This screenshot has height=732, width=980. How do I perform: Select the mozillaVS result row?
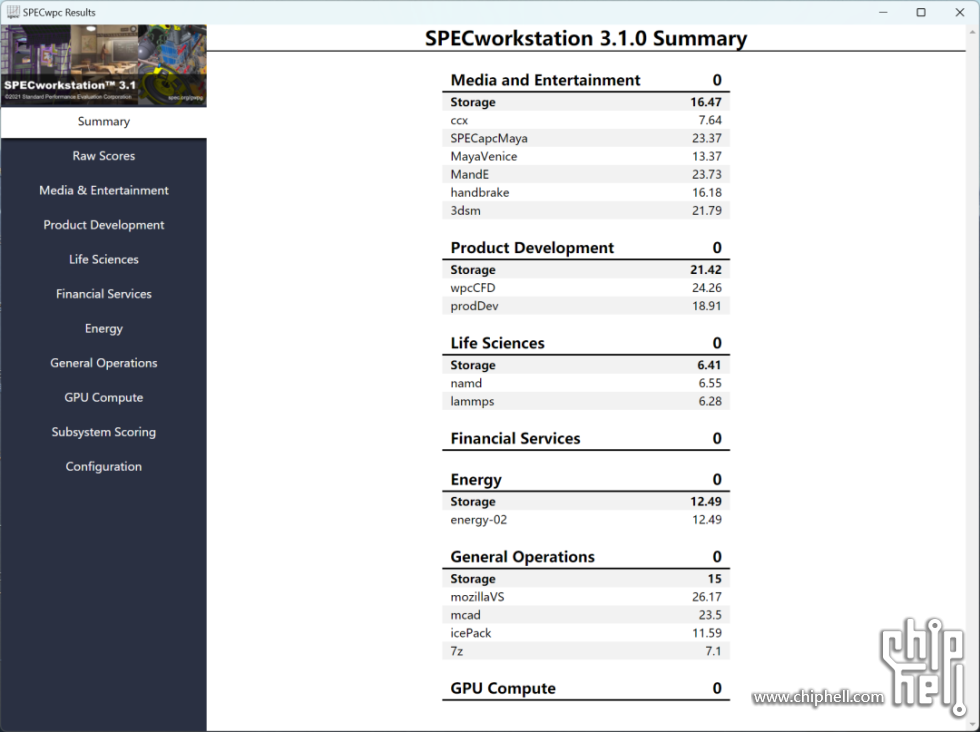pyautogui.click(x=585, y=597)
